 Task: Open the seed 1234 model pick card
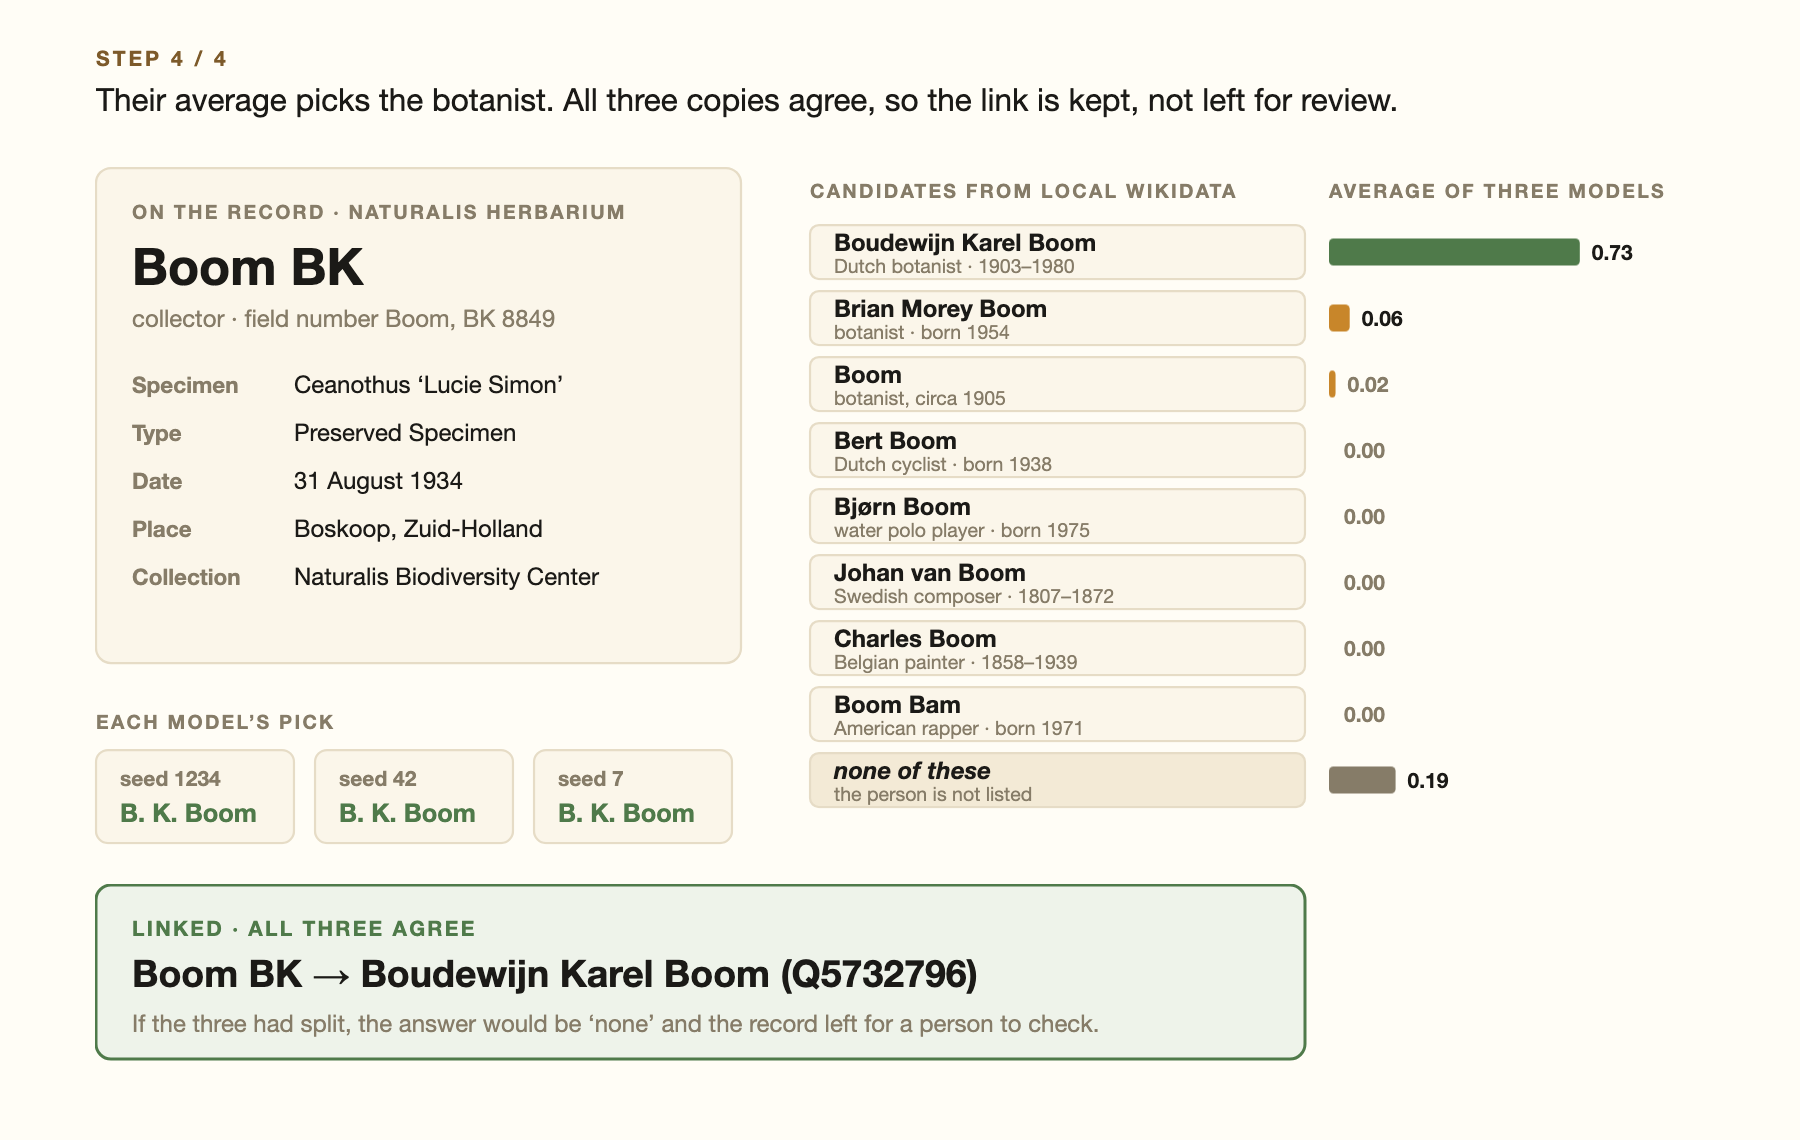195,797
